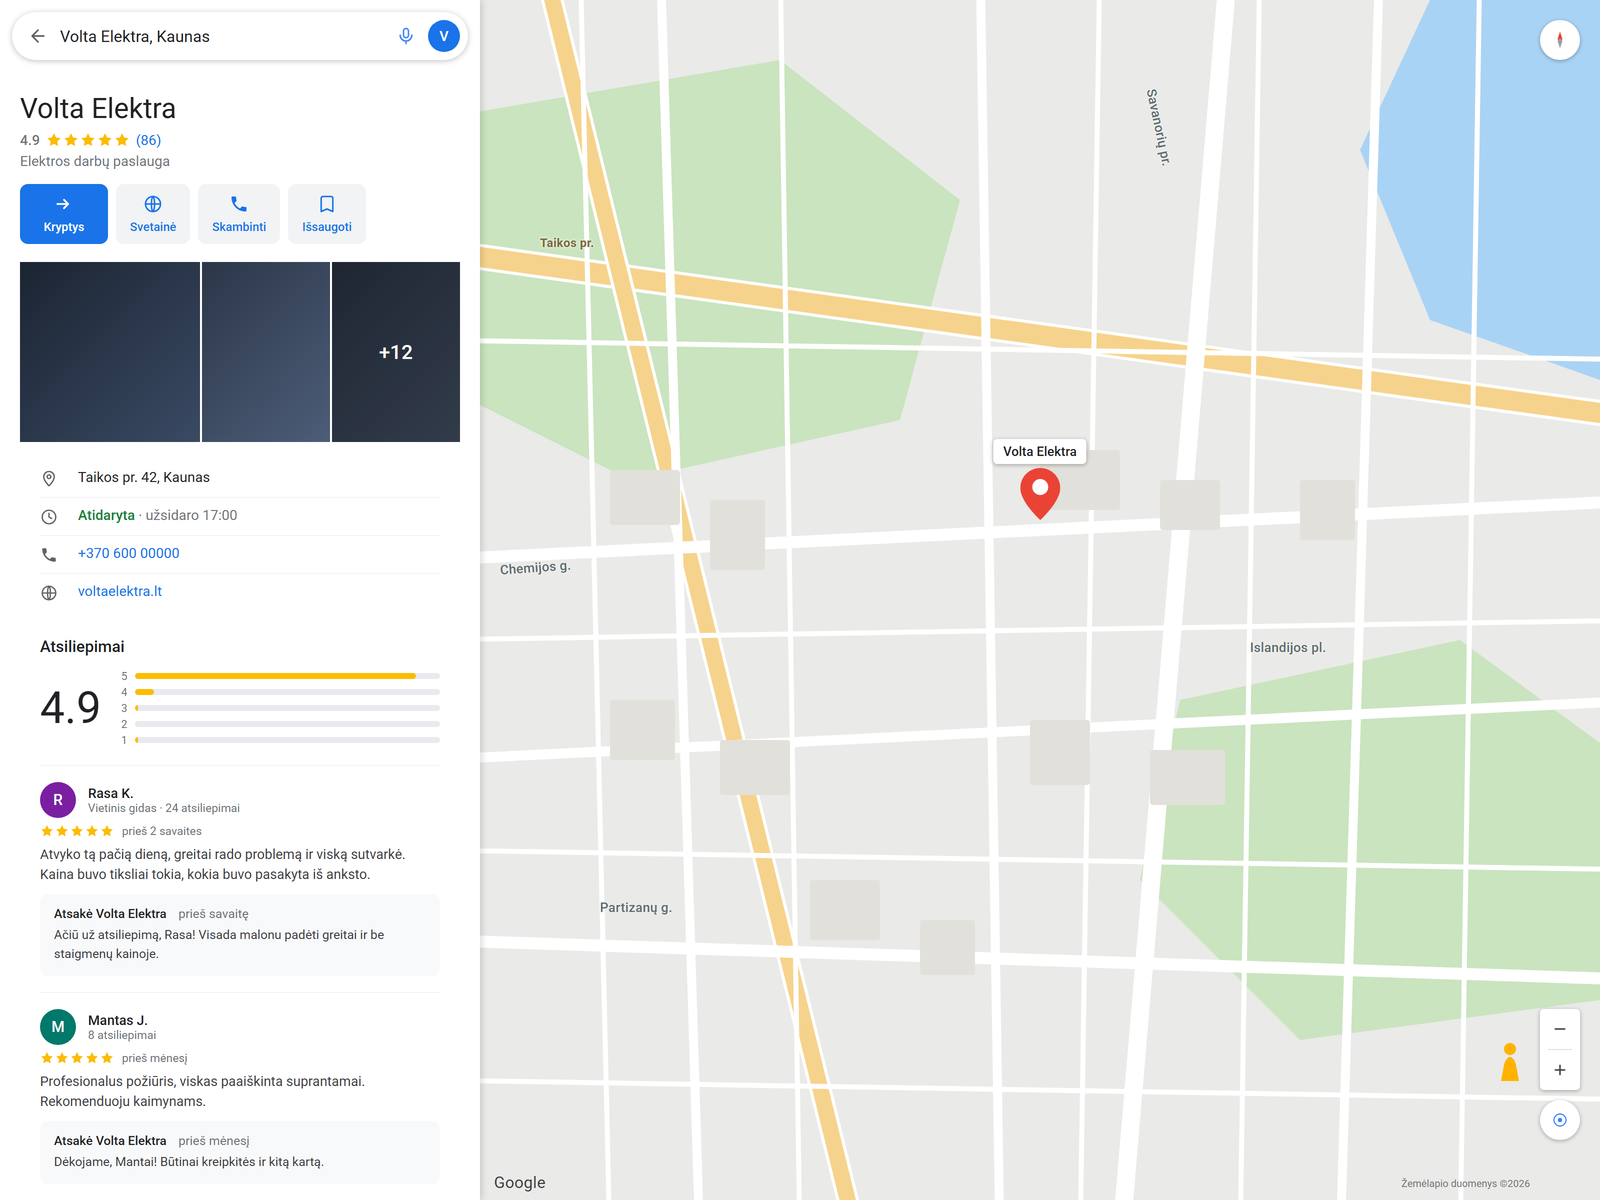This screenshot has height=1200, width=1600.
Task: Click Savanorių pr. street label
Action: point(1158,126)
